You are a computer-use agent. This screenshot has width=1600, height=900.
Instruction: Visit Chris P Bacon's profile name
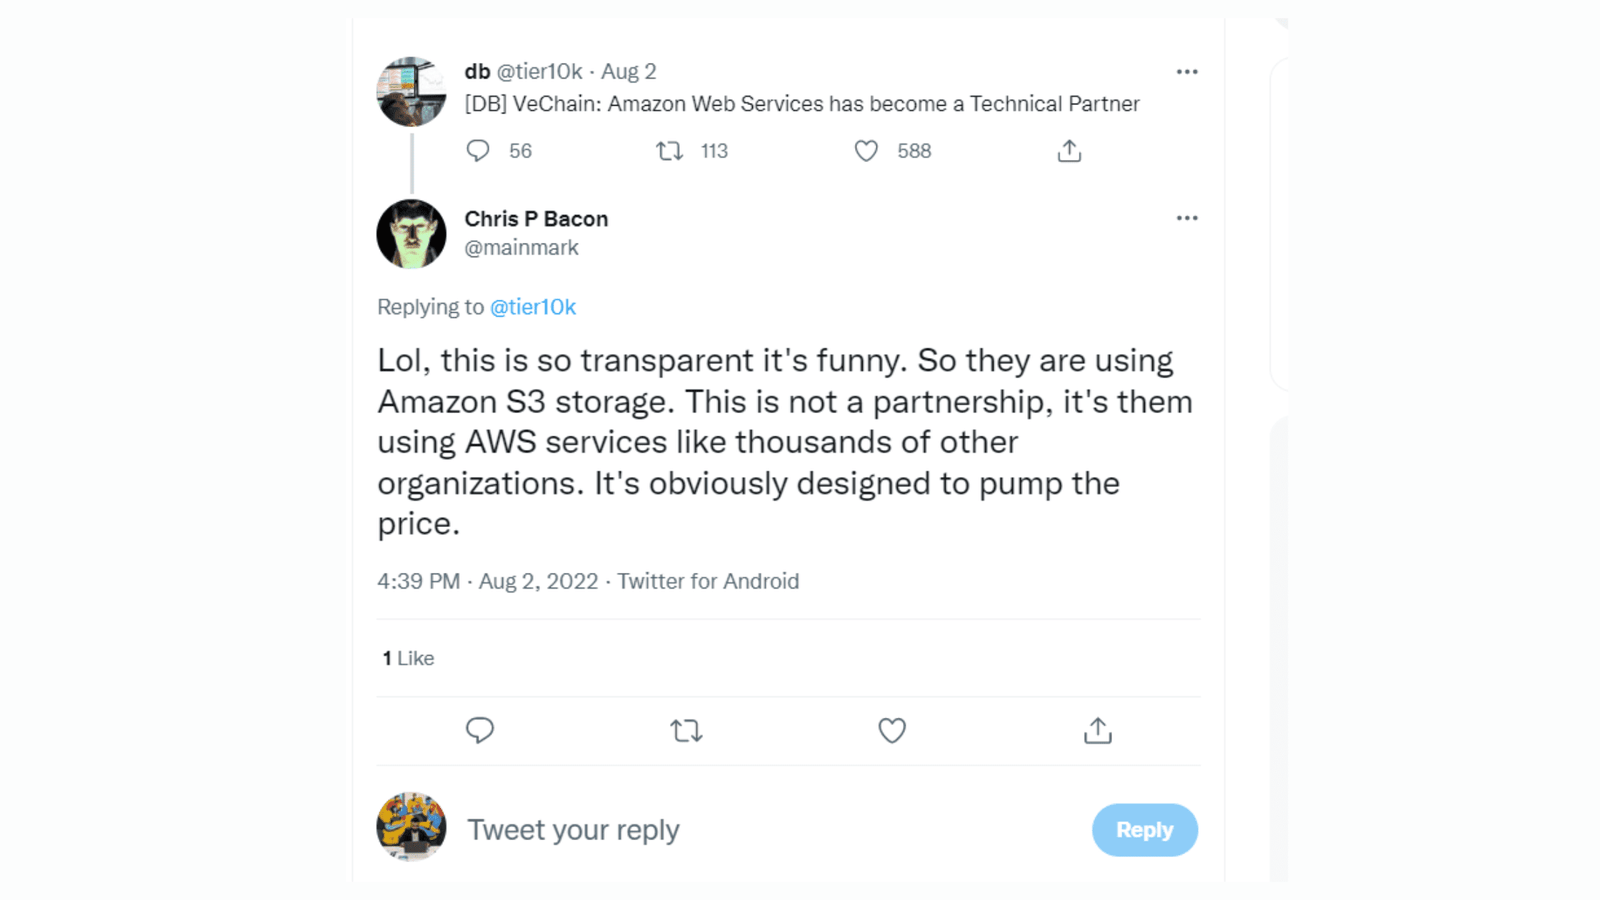coord(536,218)
